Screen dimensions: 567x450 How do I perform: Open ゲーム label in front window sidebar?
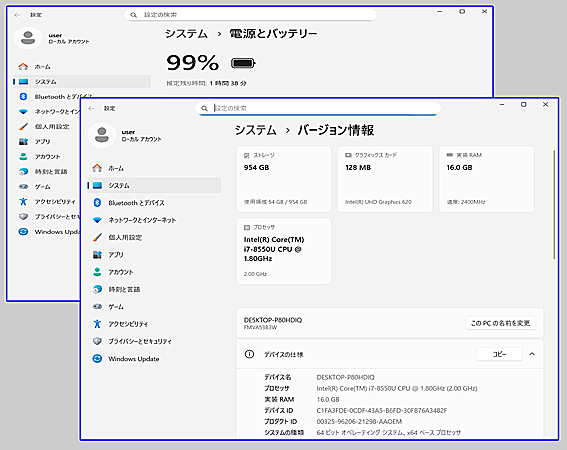116,307
